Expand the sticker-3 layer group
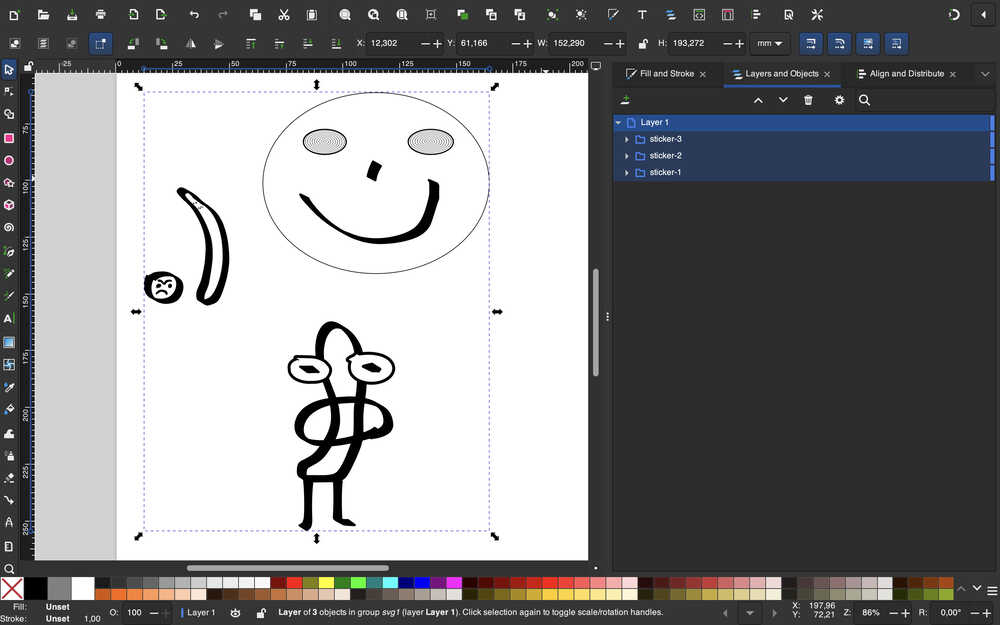Viewport: 1000px width, 625px height. tap(627, 139)
